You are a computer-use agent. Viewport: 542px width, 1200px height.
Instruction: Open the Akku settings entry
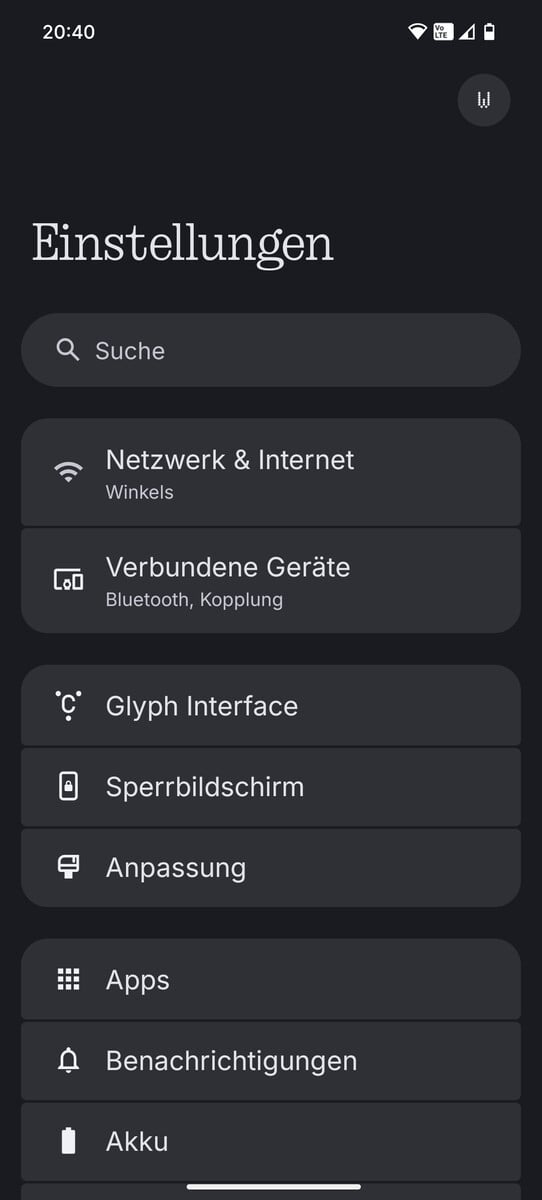(x=271, y=1141)
